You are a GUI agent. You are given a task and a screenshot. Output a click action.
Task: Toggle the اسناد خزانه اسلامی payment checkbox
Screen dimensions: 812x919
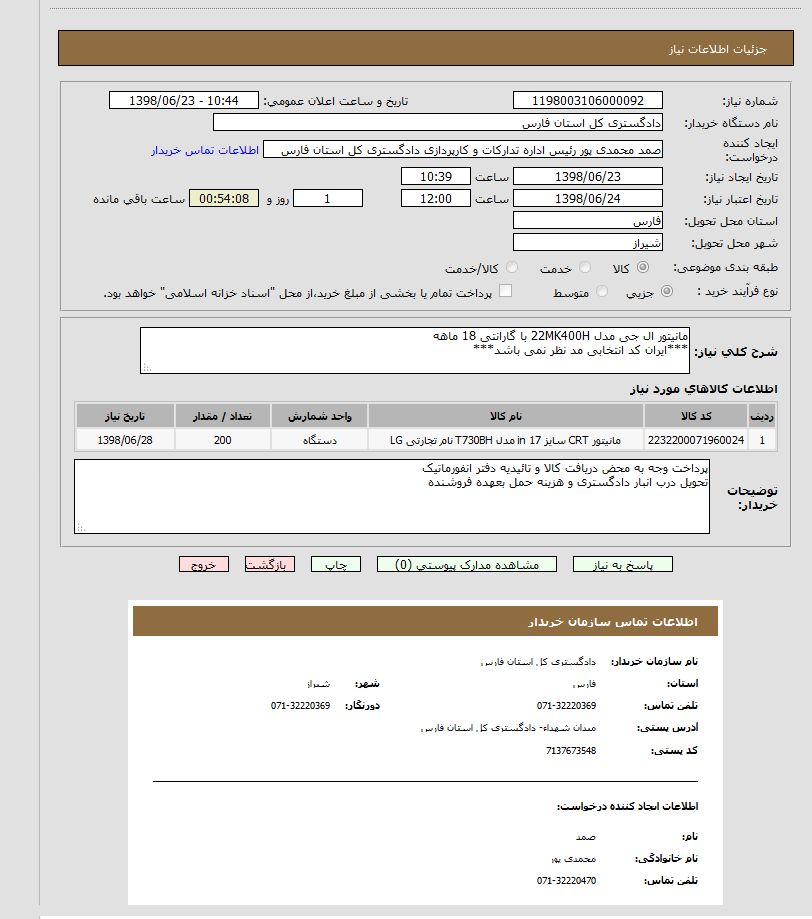(505, 291)
